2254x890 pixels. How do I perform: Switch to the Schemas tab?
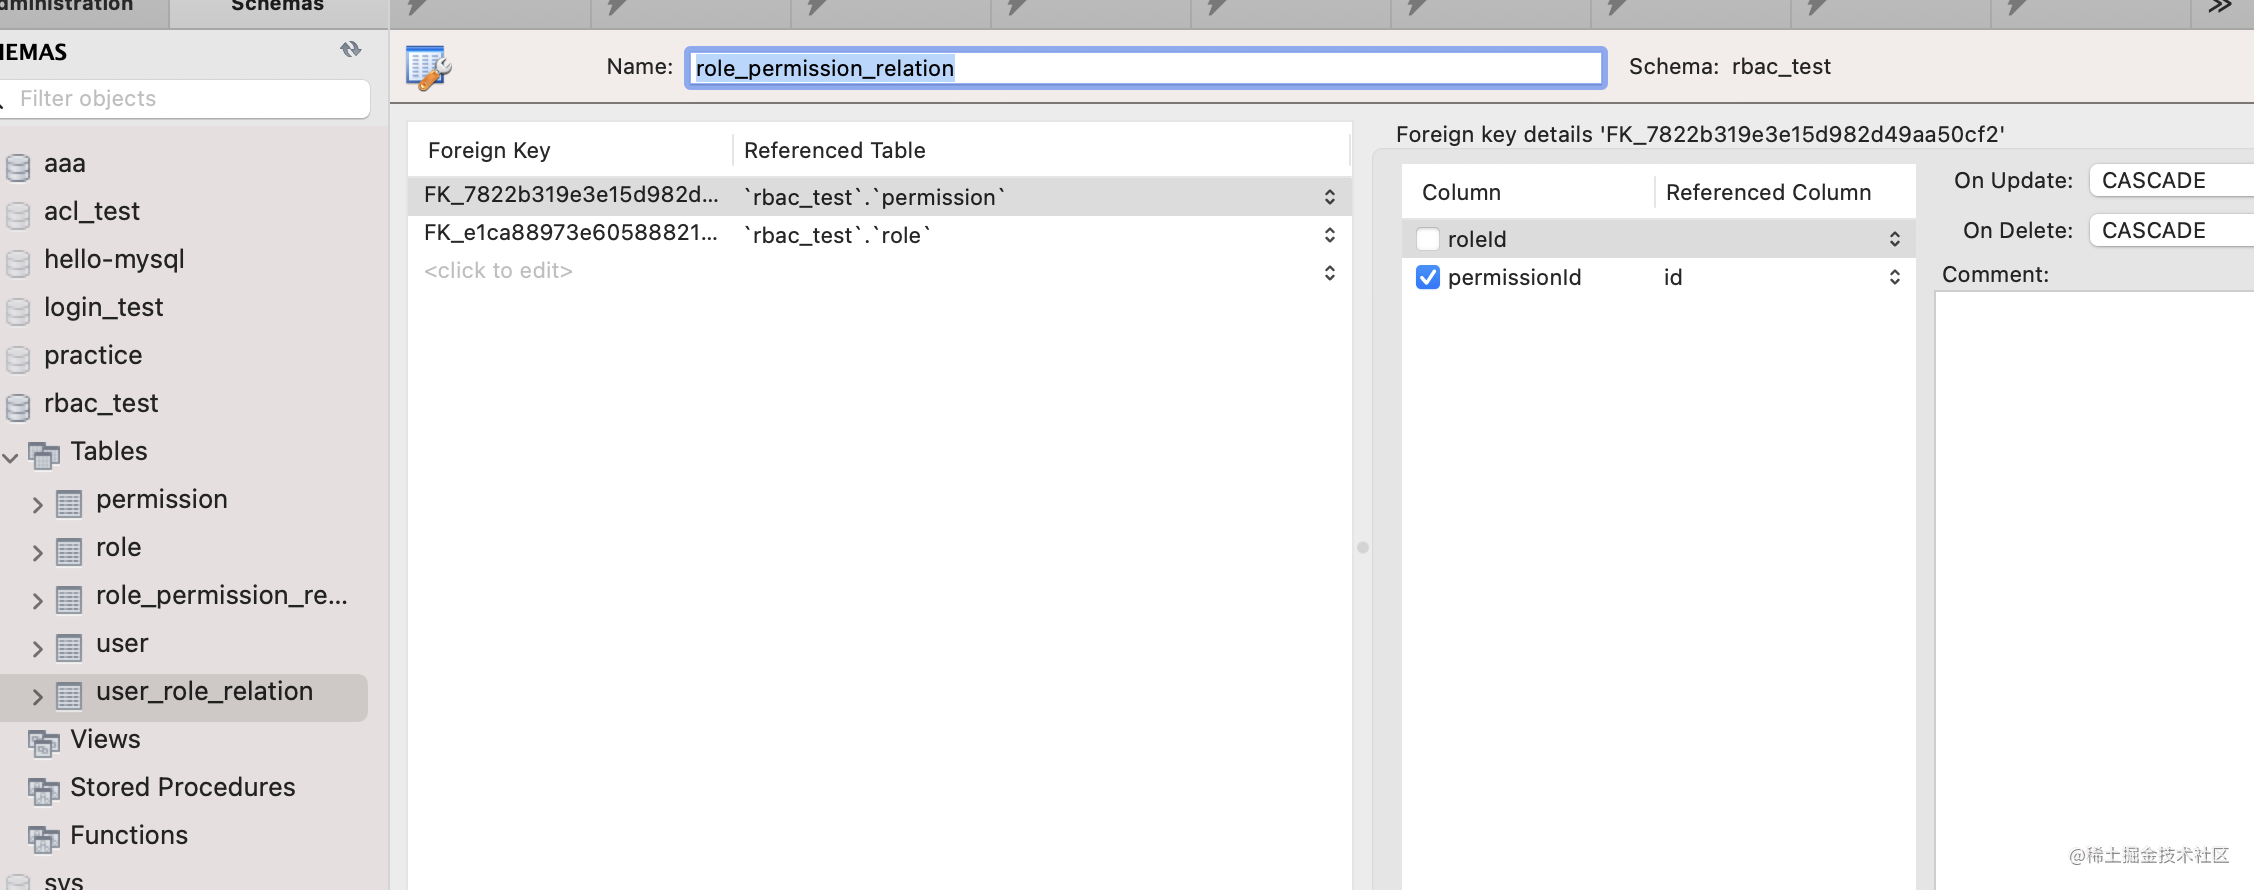point(278,8)
